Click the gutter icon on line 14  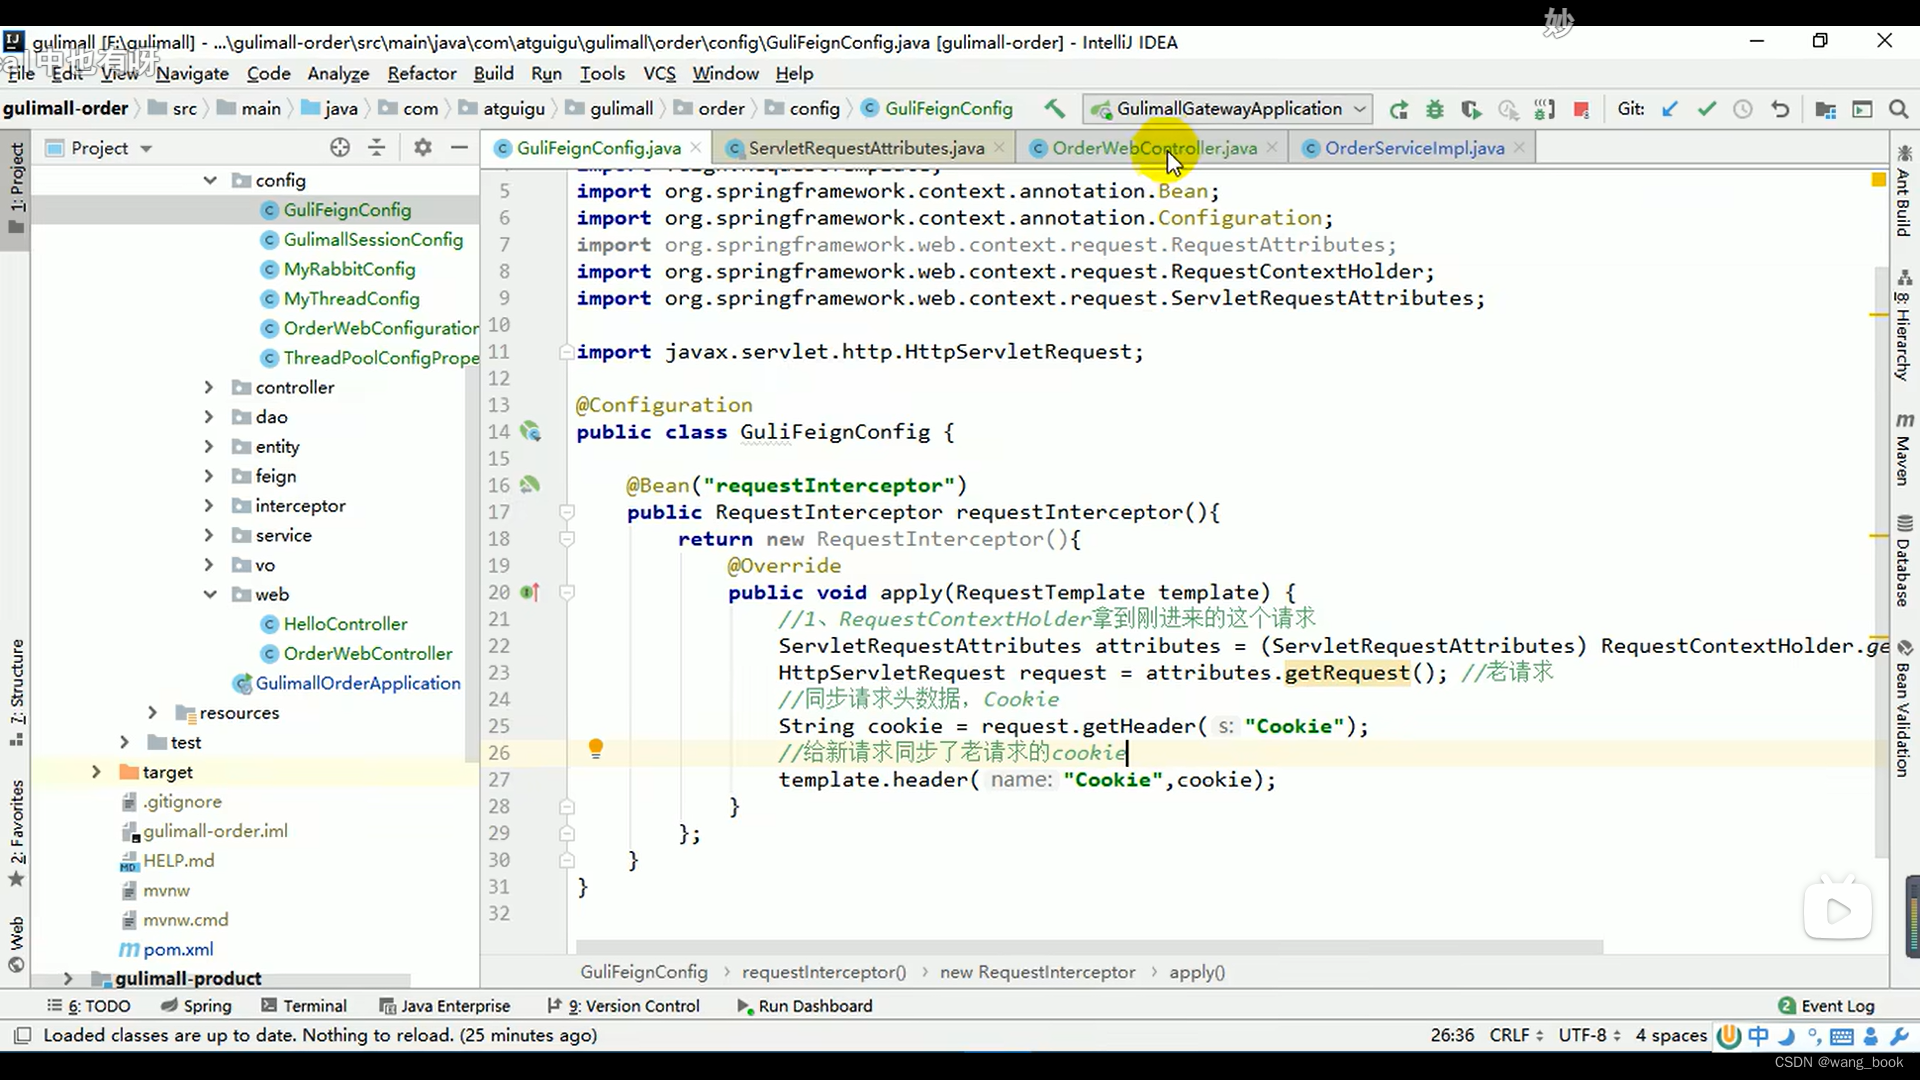(x=530, y=432)
